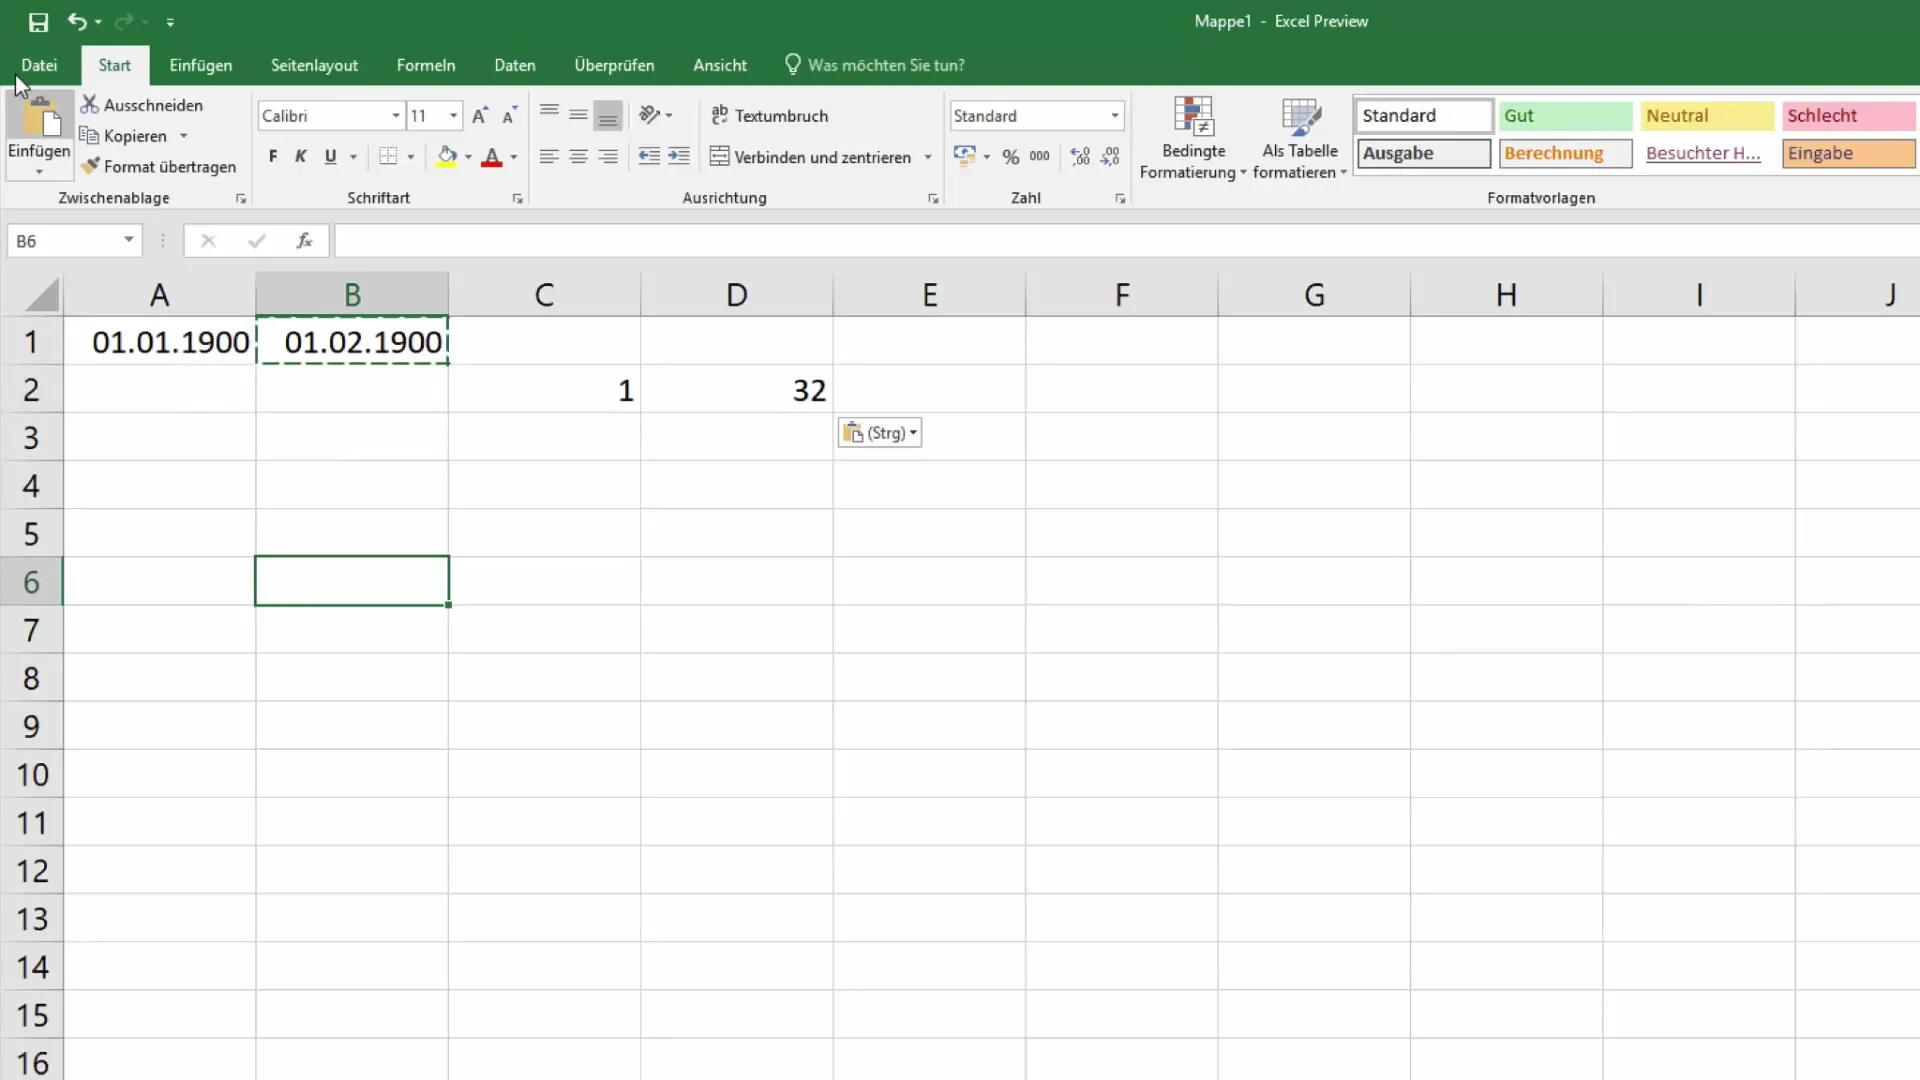Toggle bottom vertical alignment
Viewport: 1920px width, 1080px height.
[608, 116]
